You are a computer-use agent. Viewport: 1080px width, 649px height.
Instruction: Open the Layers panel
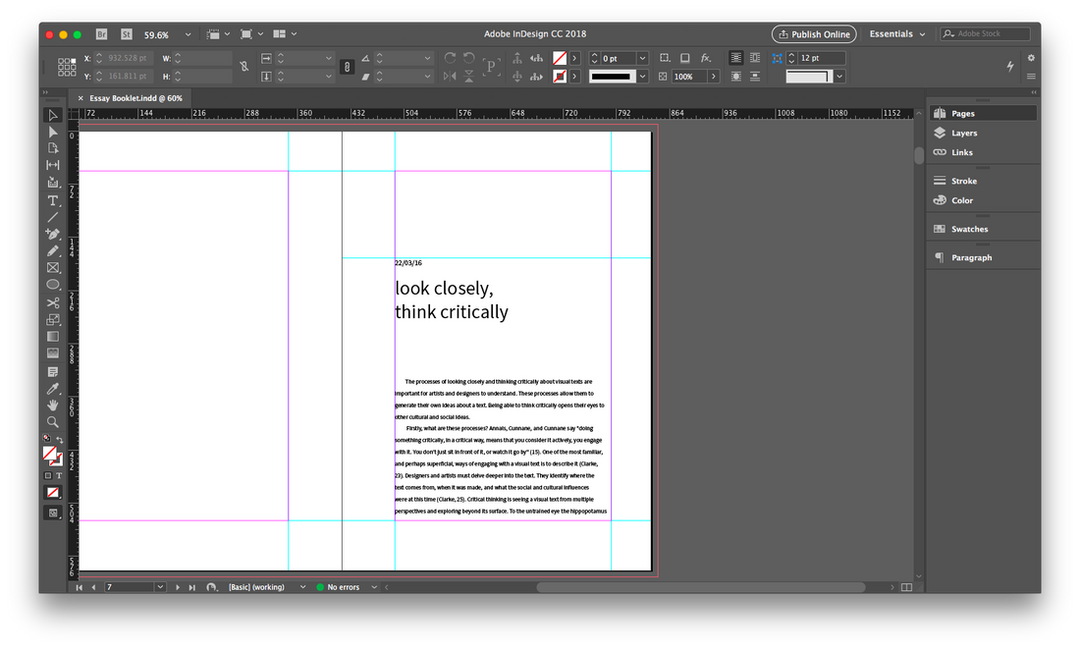tap(963, 133)
